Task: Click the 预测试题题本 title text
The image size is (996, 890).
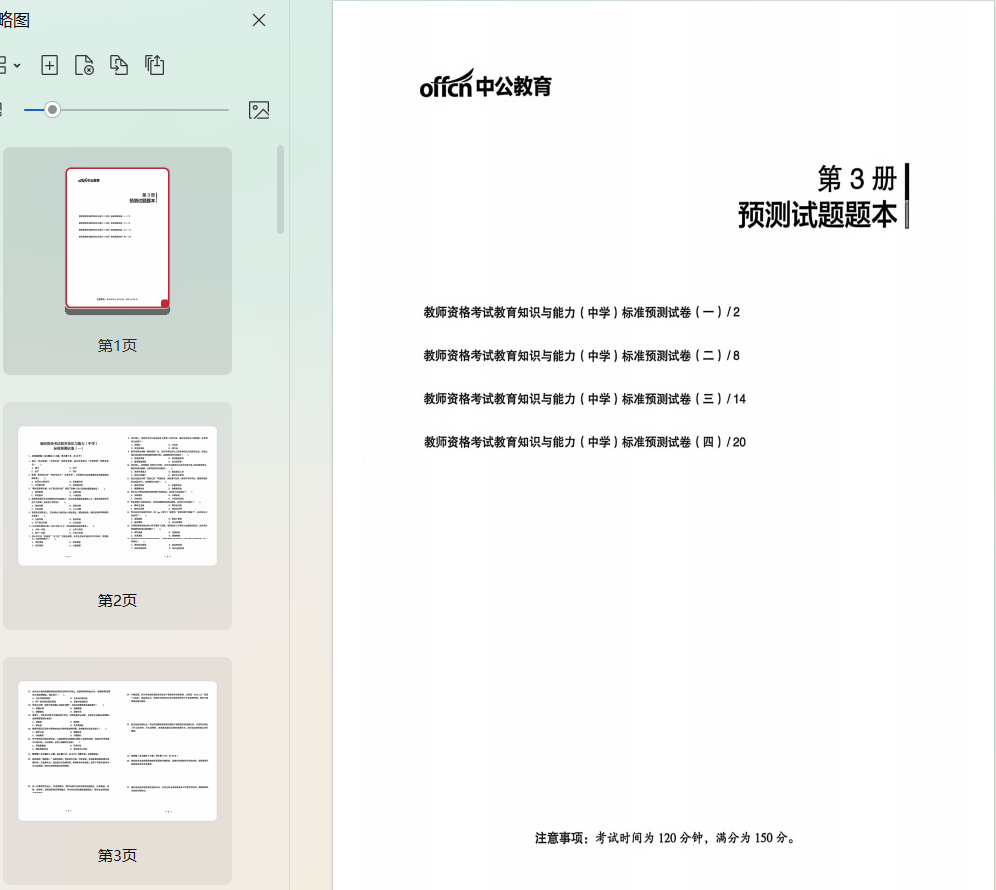Action: pyautogui.click(x=817, y=215)
